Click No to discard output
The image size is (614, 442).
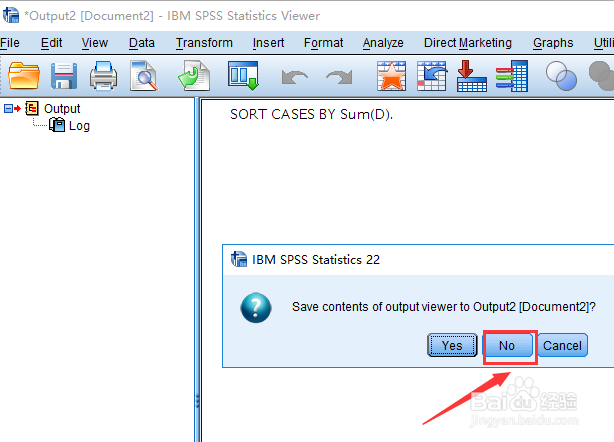pos(507,345)
